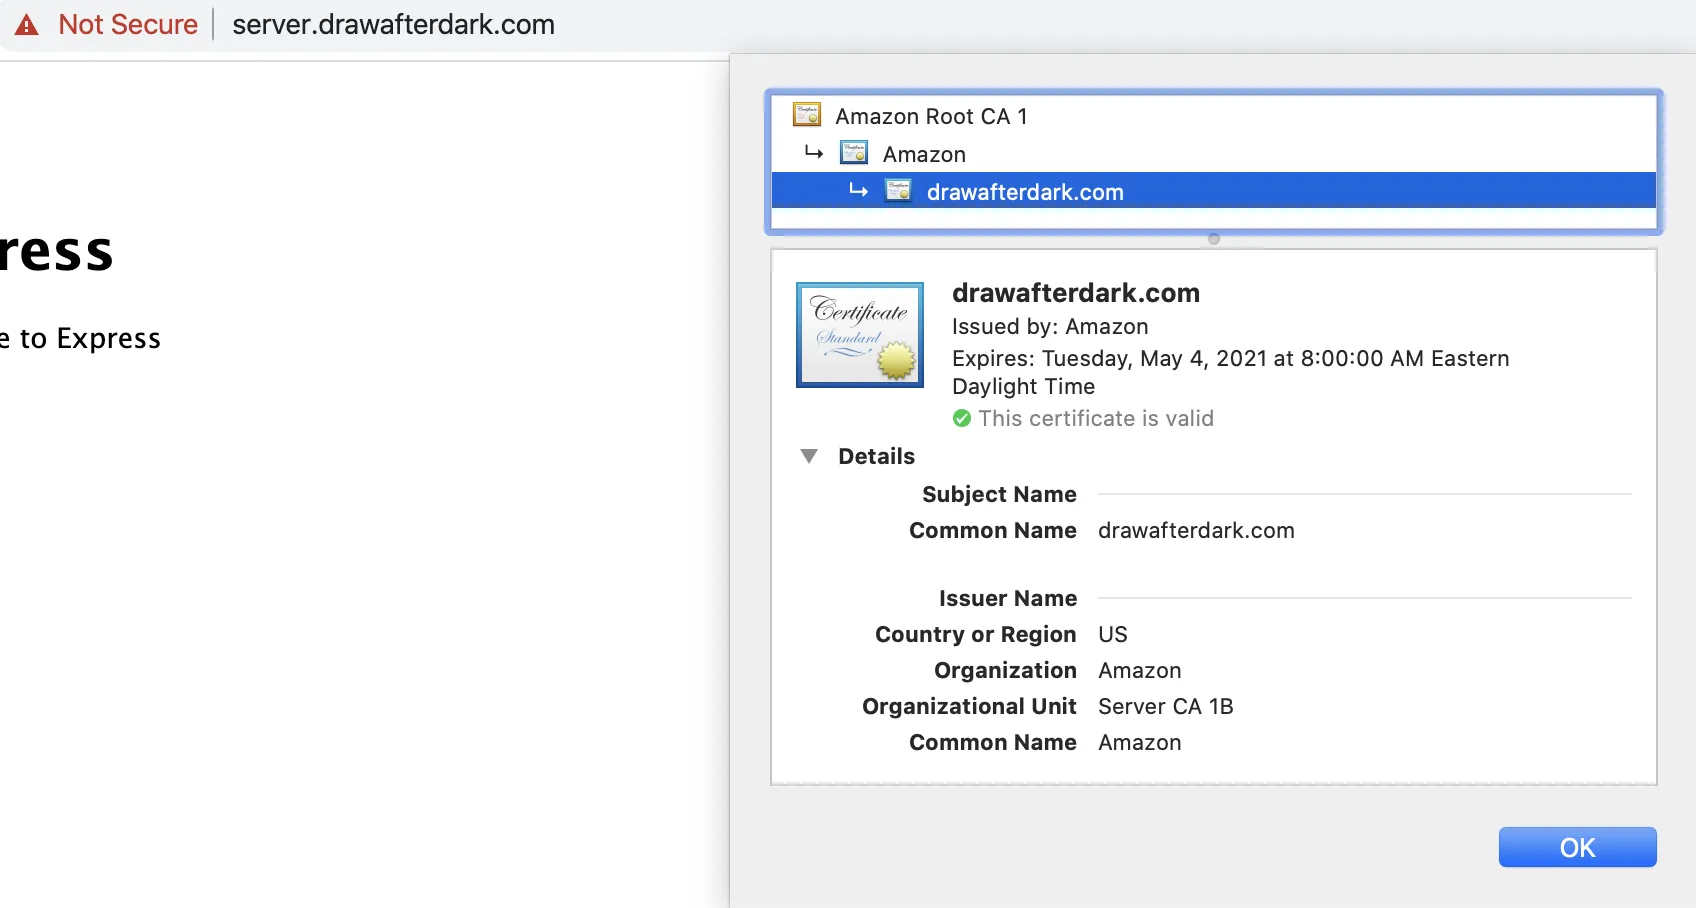
Task: Click the Amazon Root CA 1 certificate icon
Action: pos(807,115)
